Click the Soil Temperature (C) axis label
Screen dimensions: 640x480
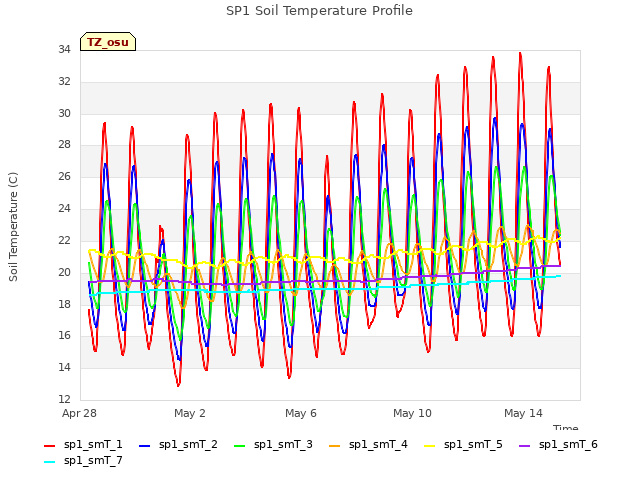(13, 227)
